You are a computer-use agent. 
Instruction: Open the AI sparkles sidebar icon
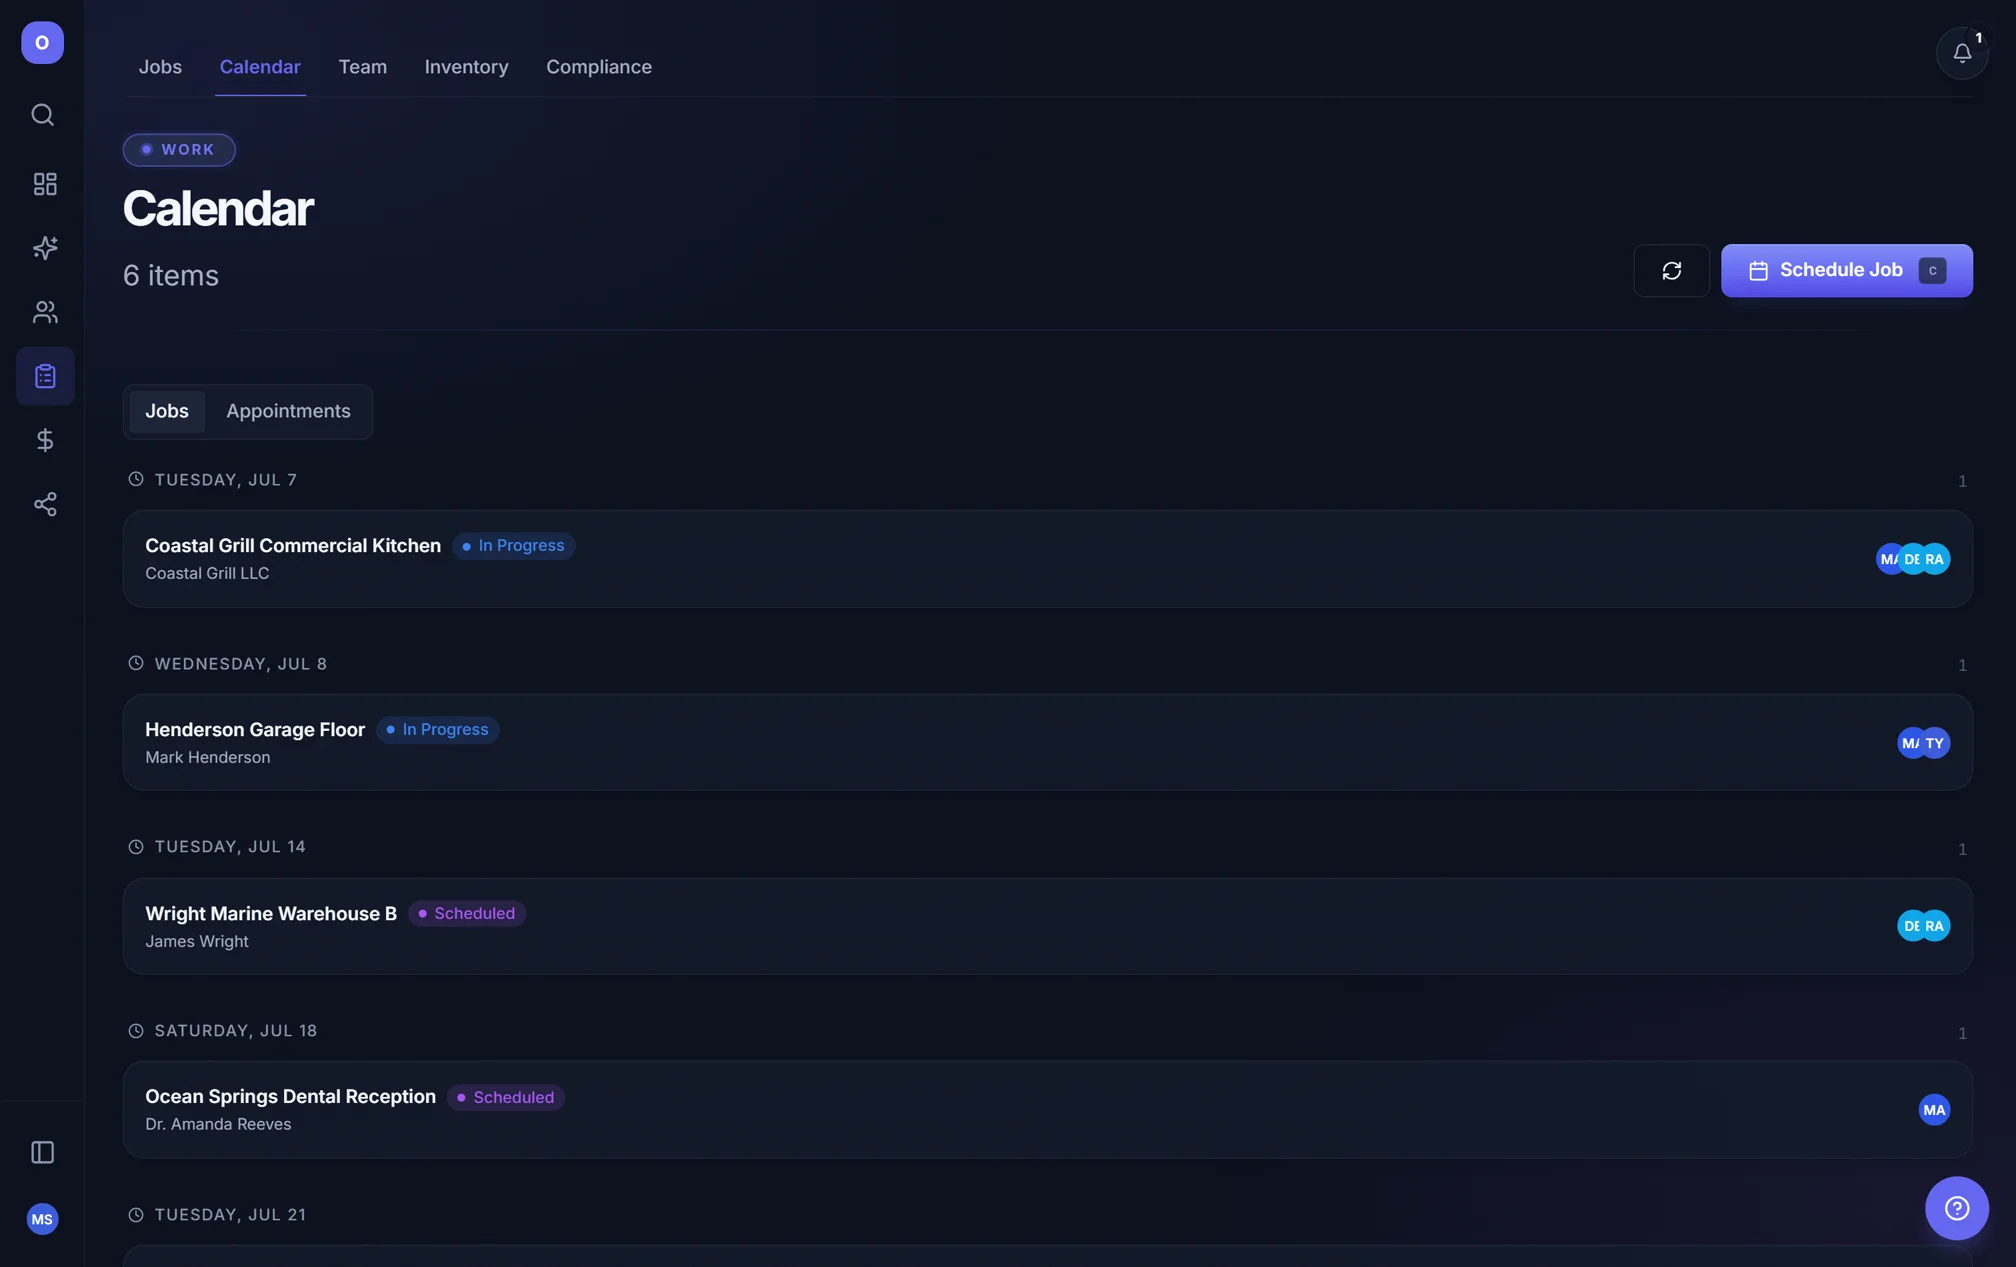click(x=45, y=248)
